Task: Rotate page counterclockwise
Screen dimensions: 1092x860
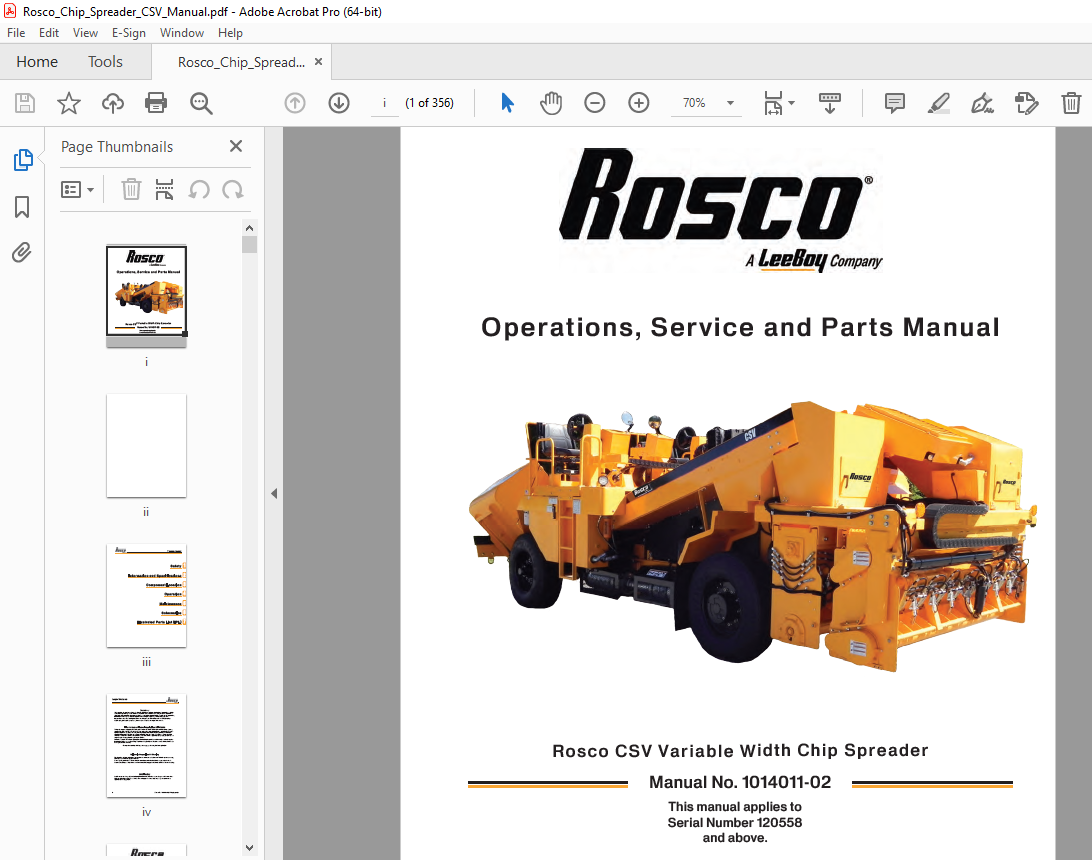Action: (x=199, y=189)
